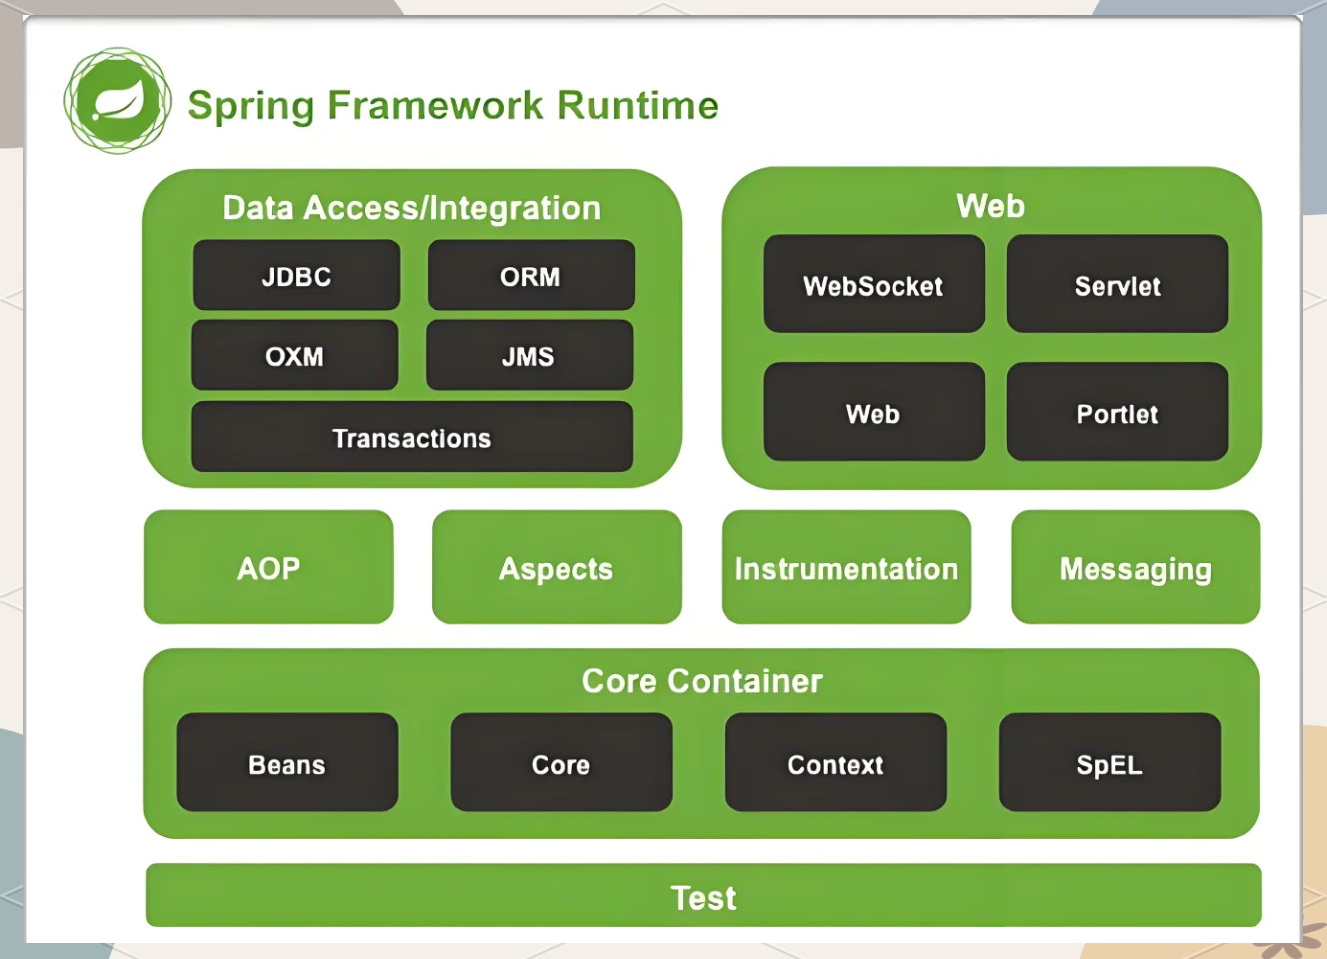Select the dark Core module box

[562, 762]
